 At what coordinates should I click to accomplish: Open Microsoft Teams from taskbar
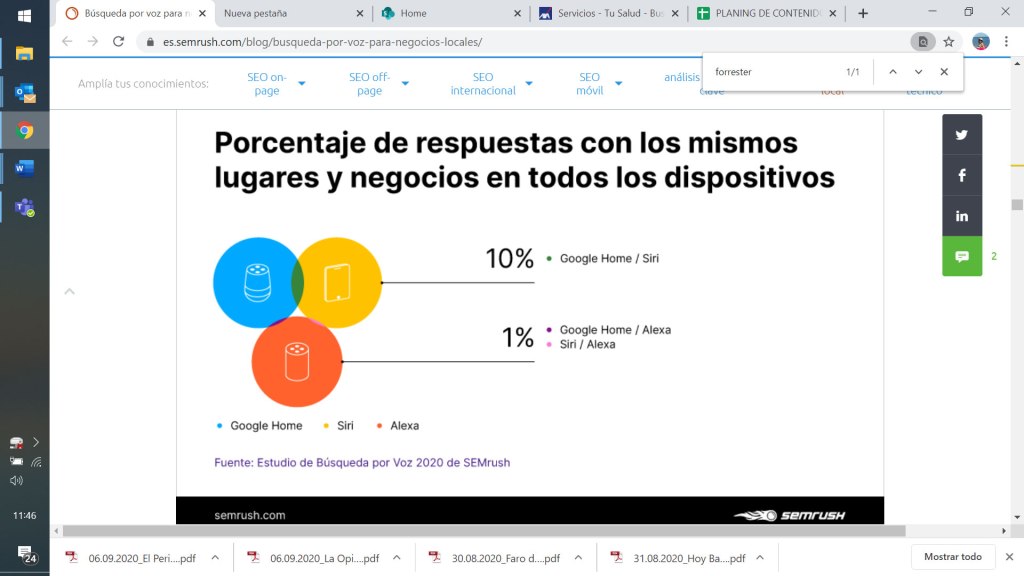click(x=24, y=207)
